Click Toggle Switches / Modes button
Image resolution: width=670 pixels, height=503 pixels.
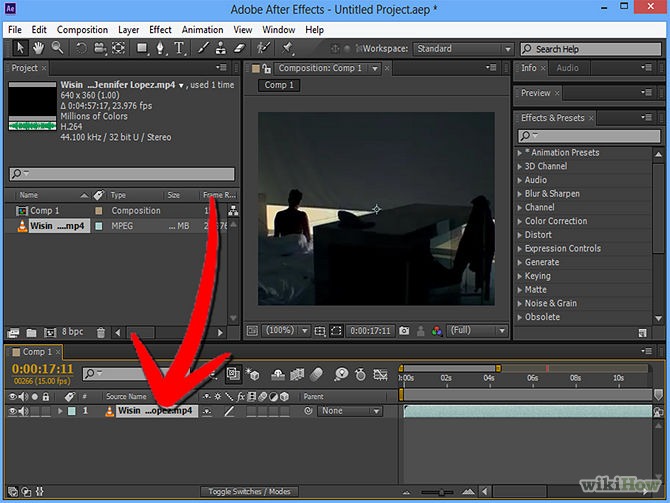point(249,491)
